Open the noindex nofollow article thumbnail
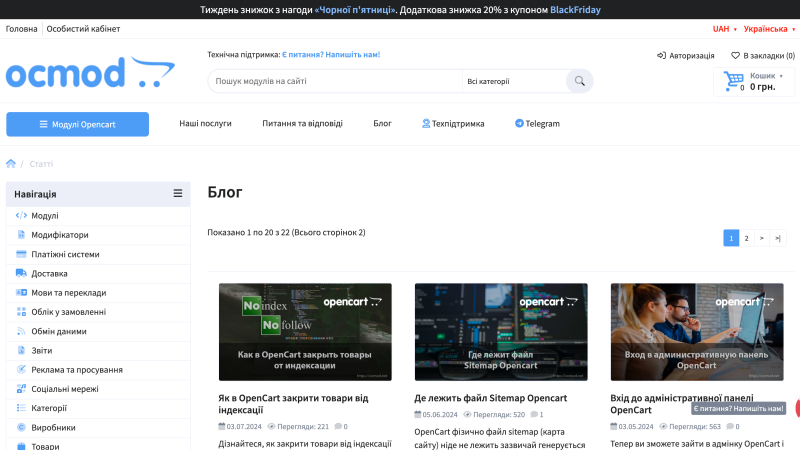800x450 pixels. (305, 332)
